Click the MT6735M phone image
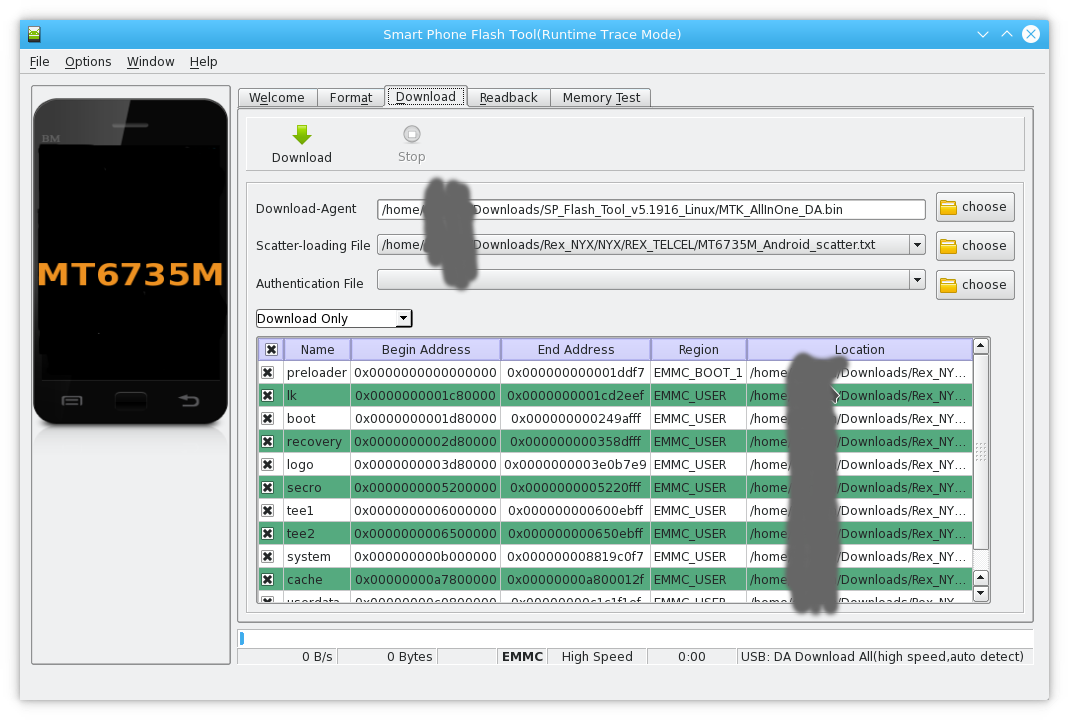The width and height of the screenshot is (1068, 720). 131,262
